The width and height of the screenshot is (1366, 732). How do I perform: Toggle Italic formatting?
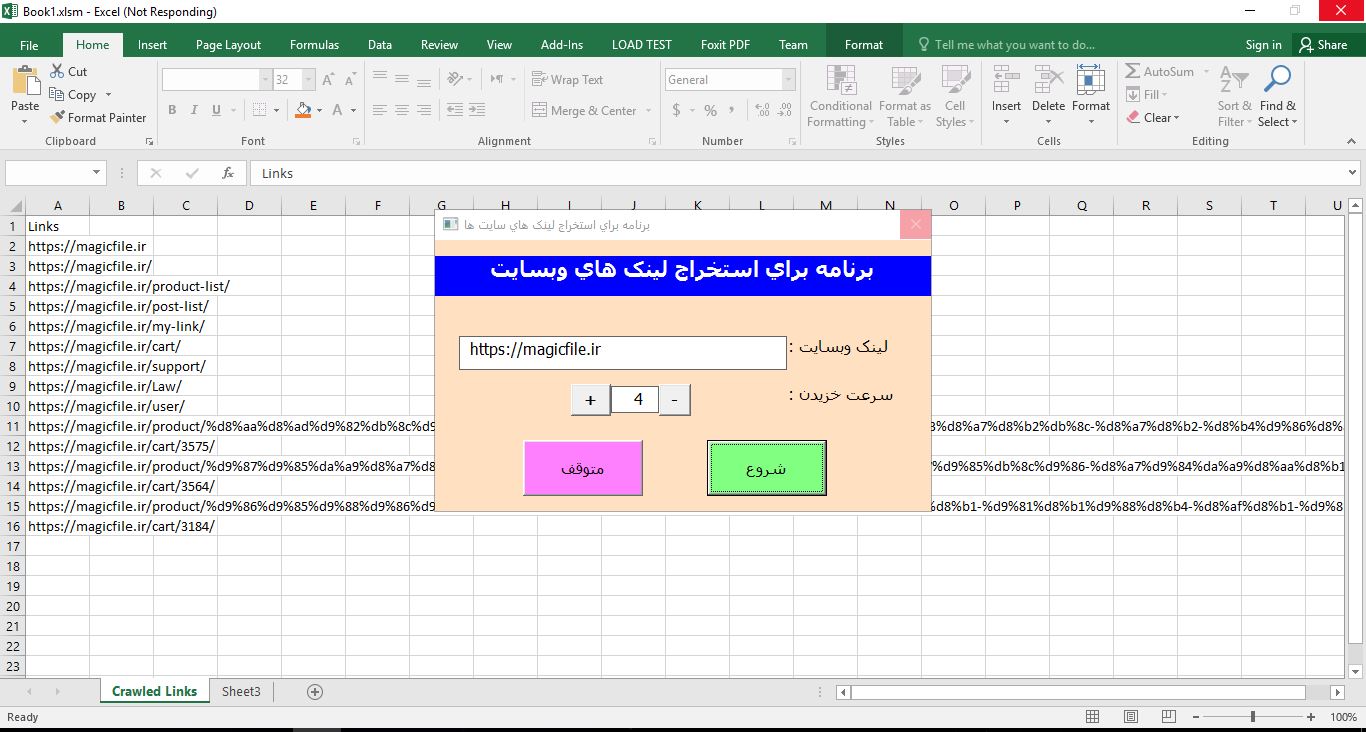(193, 110)
